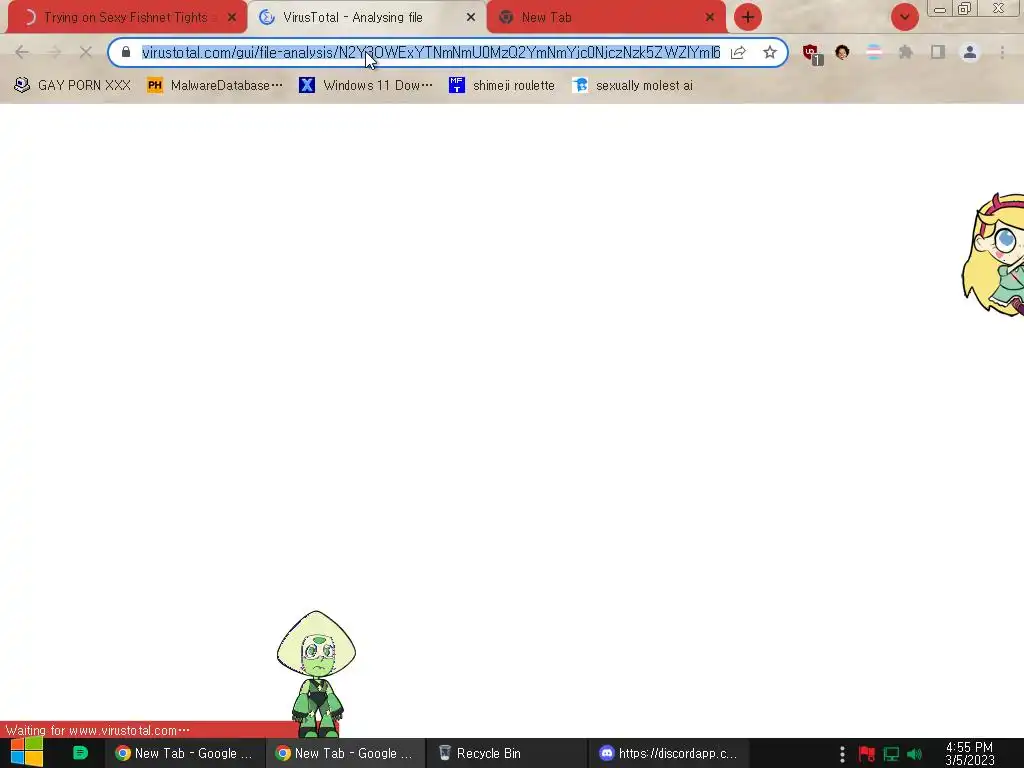Screen dimensions: 1024x768
Task: Go back to previous page
Action: (x=22, y=52)
